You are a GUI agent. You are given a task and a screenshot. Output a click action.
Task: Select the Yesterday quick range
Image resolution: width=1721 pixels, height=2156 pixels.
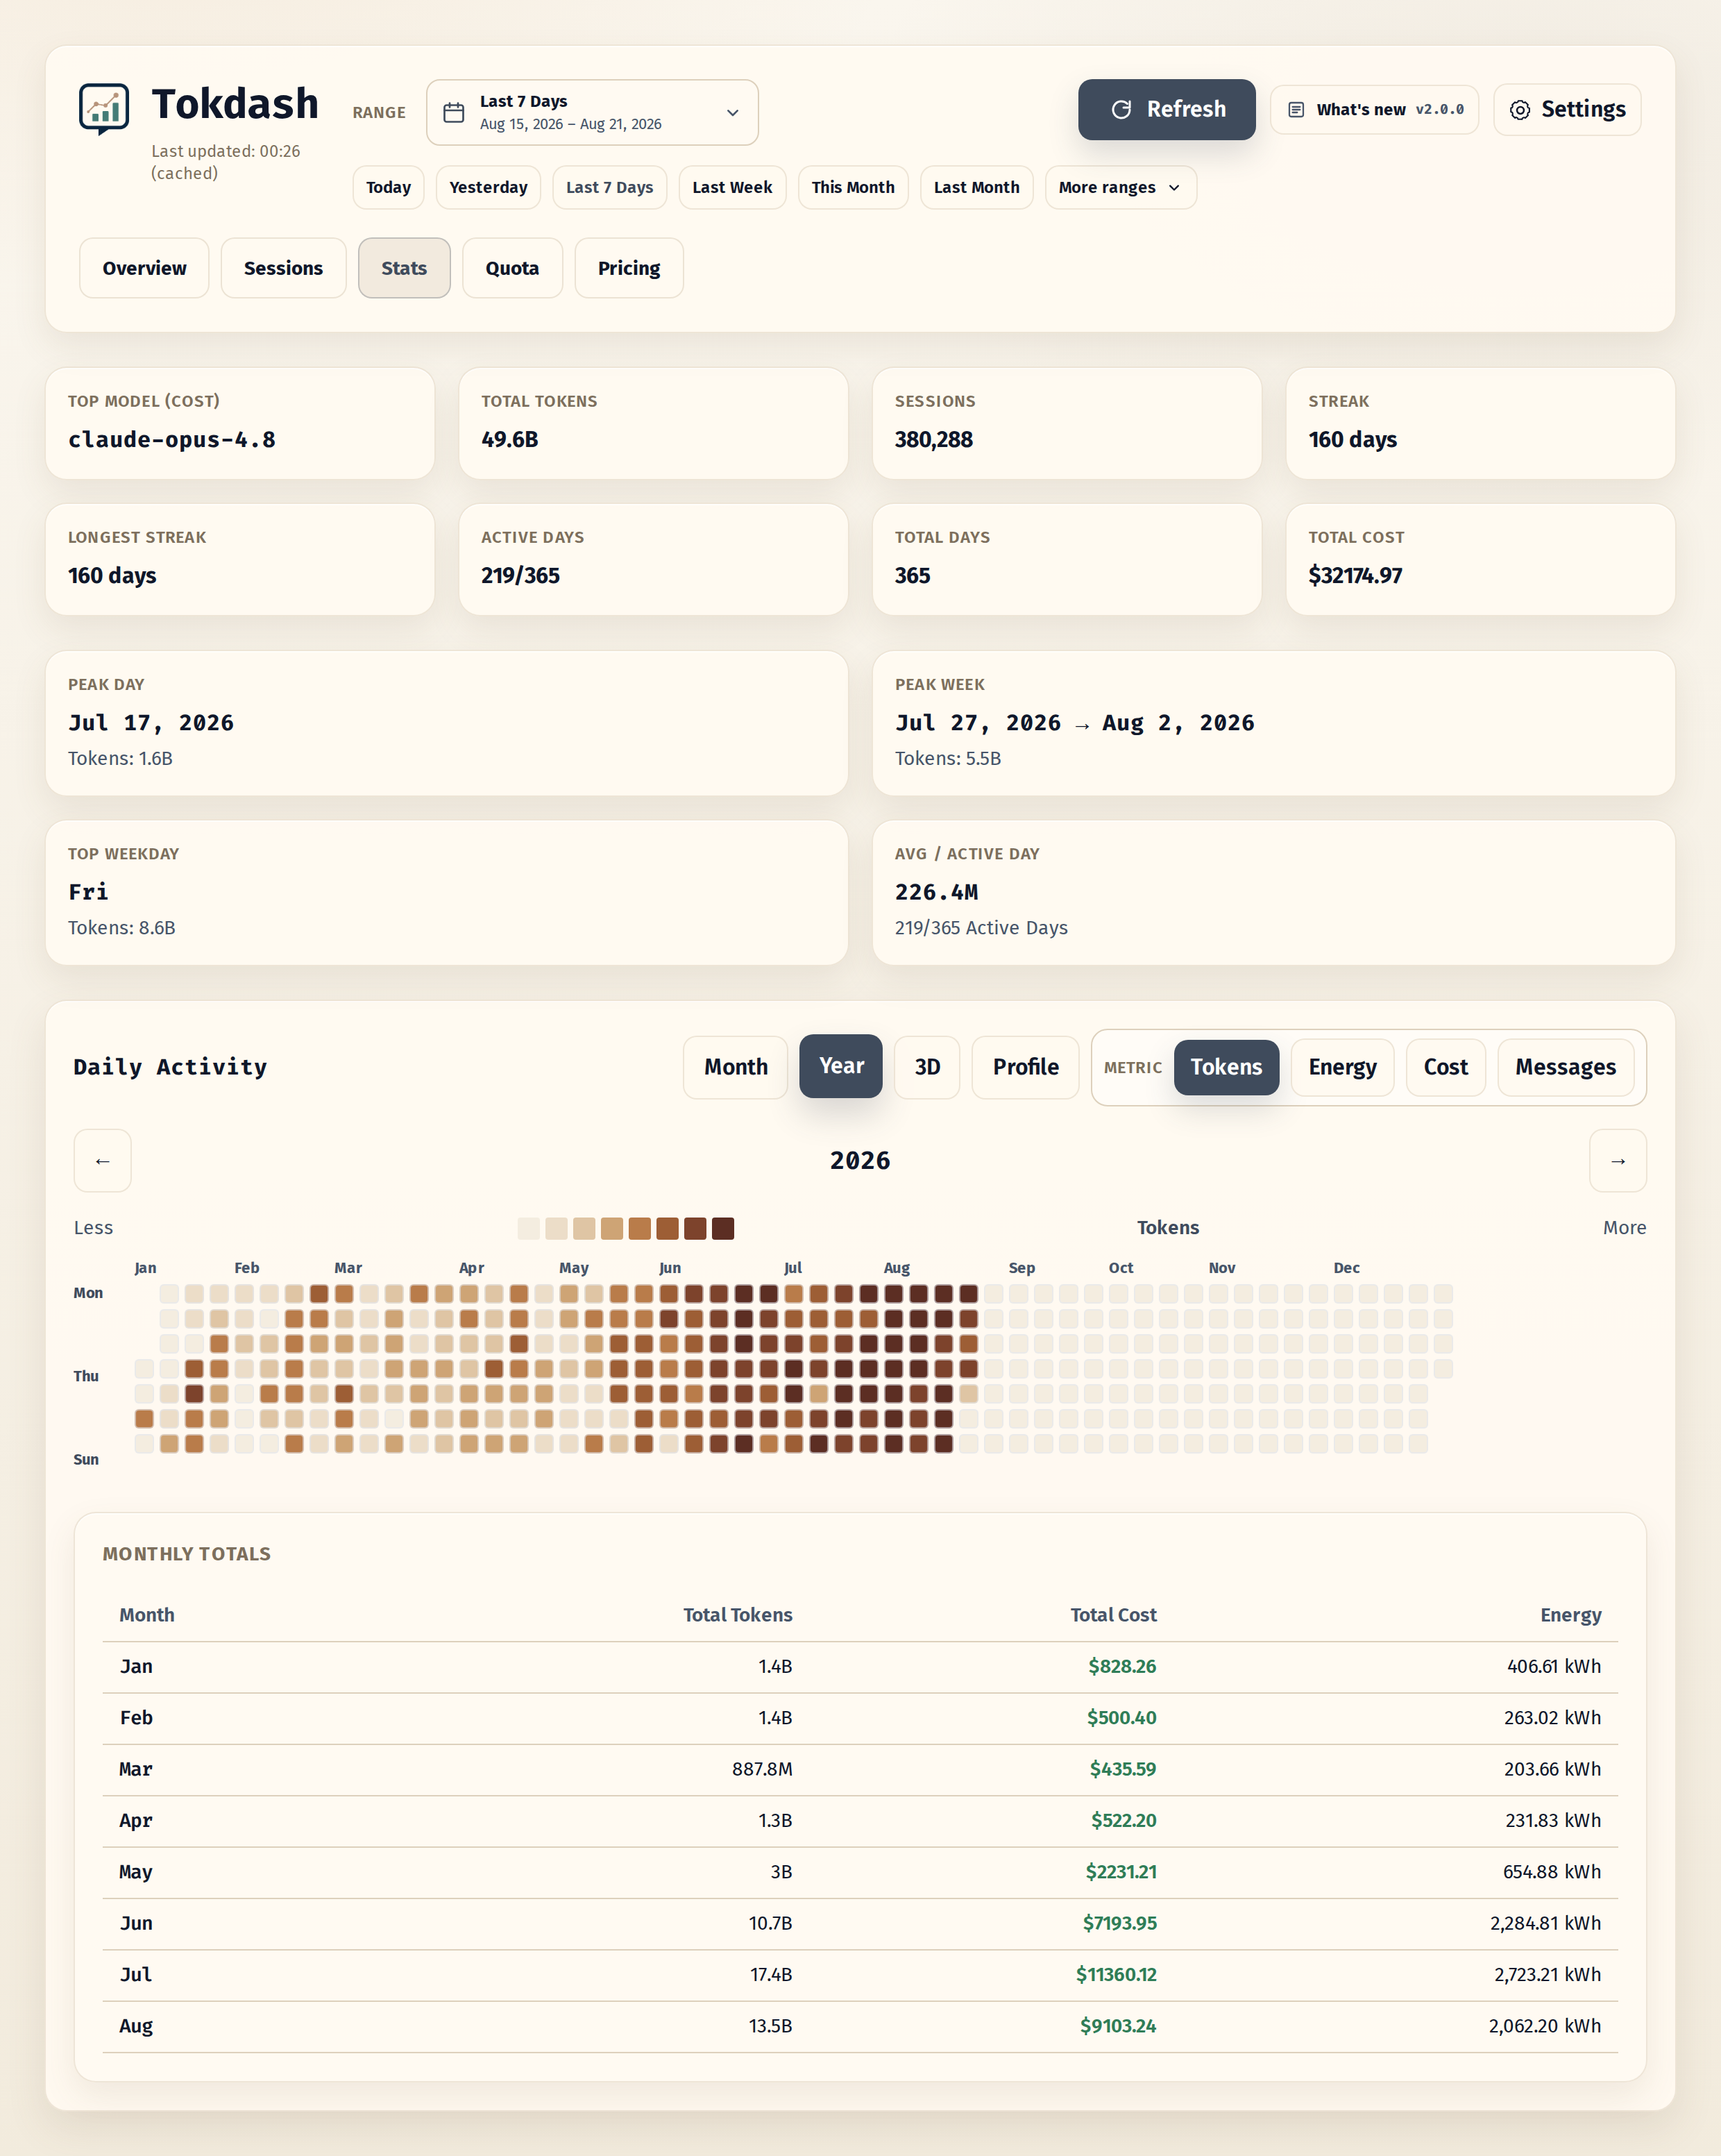click(x=488, y=187)
